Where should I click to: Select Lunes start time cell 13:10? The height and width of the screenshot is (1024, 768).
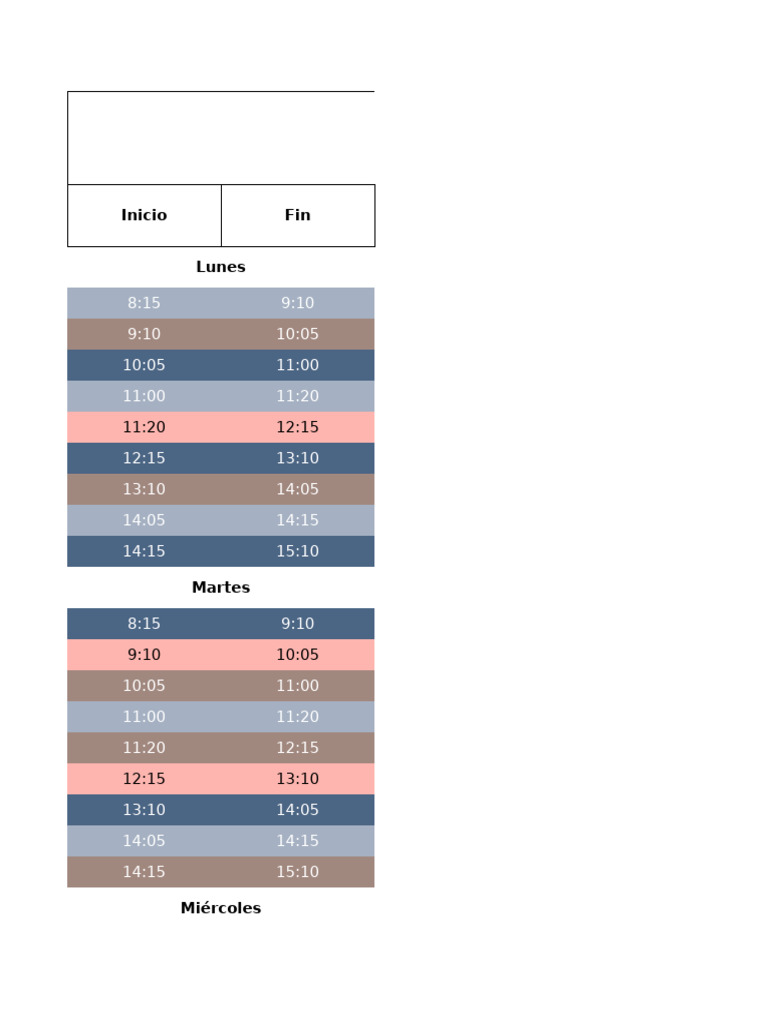click(x=144, y=489)
